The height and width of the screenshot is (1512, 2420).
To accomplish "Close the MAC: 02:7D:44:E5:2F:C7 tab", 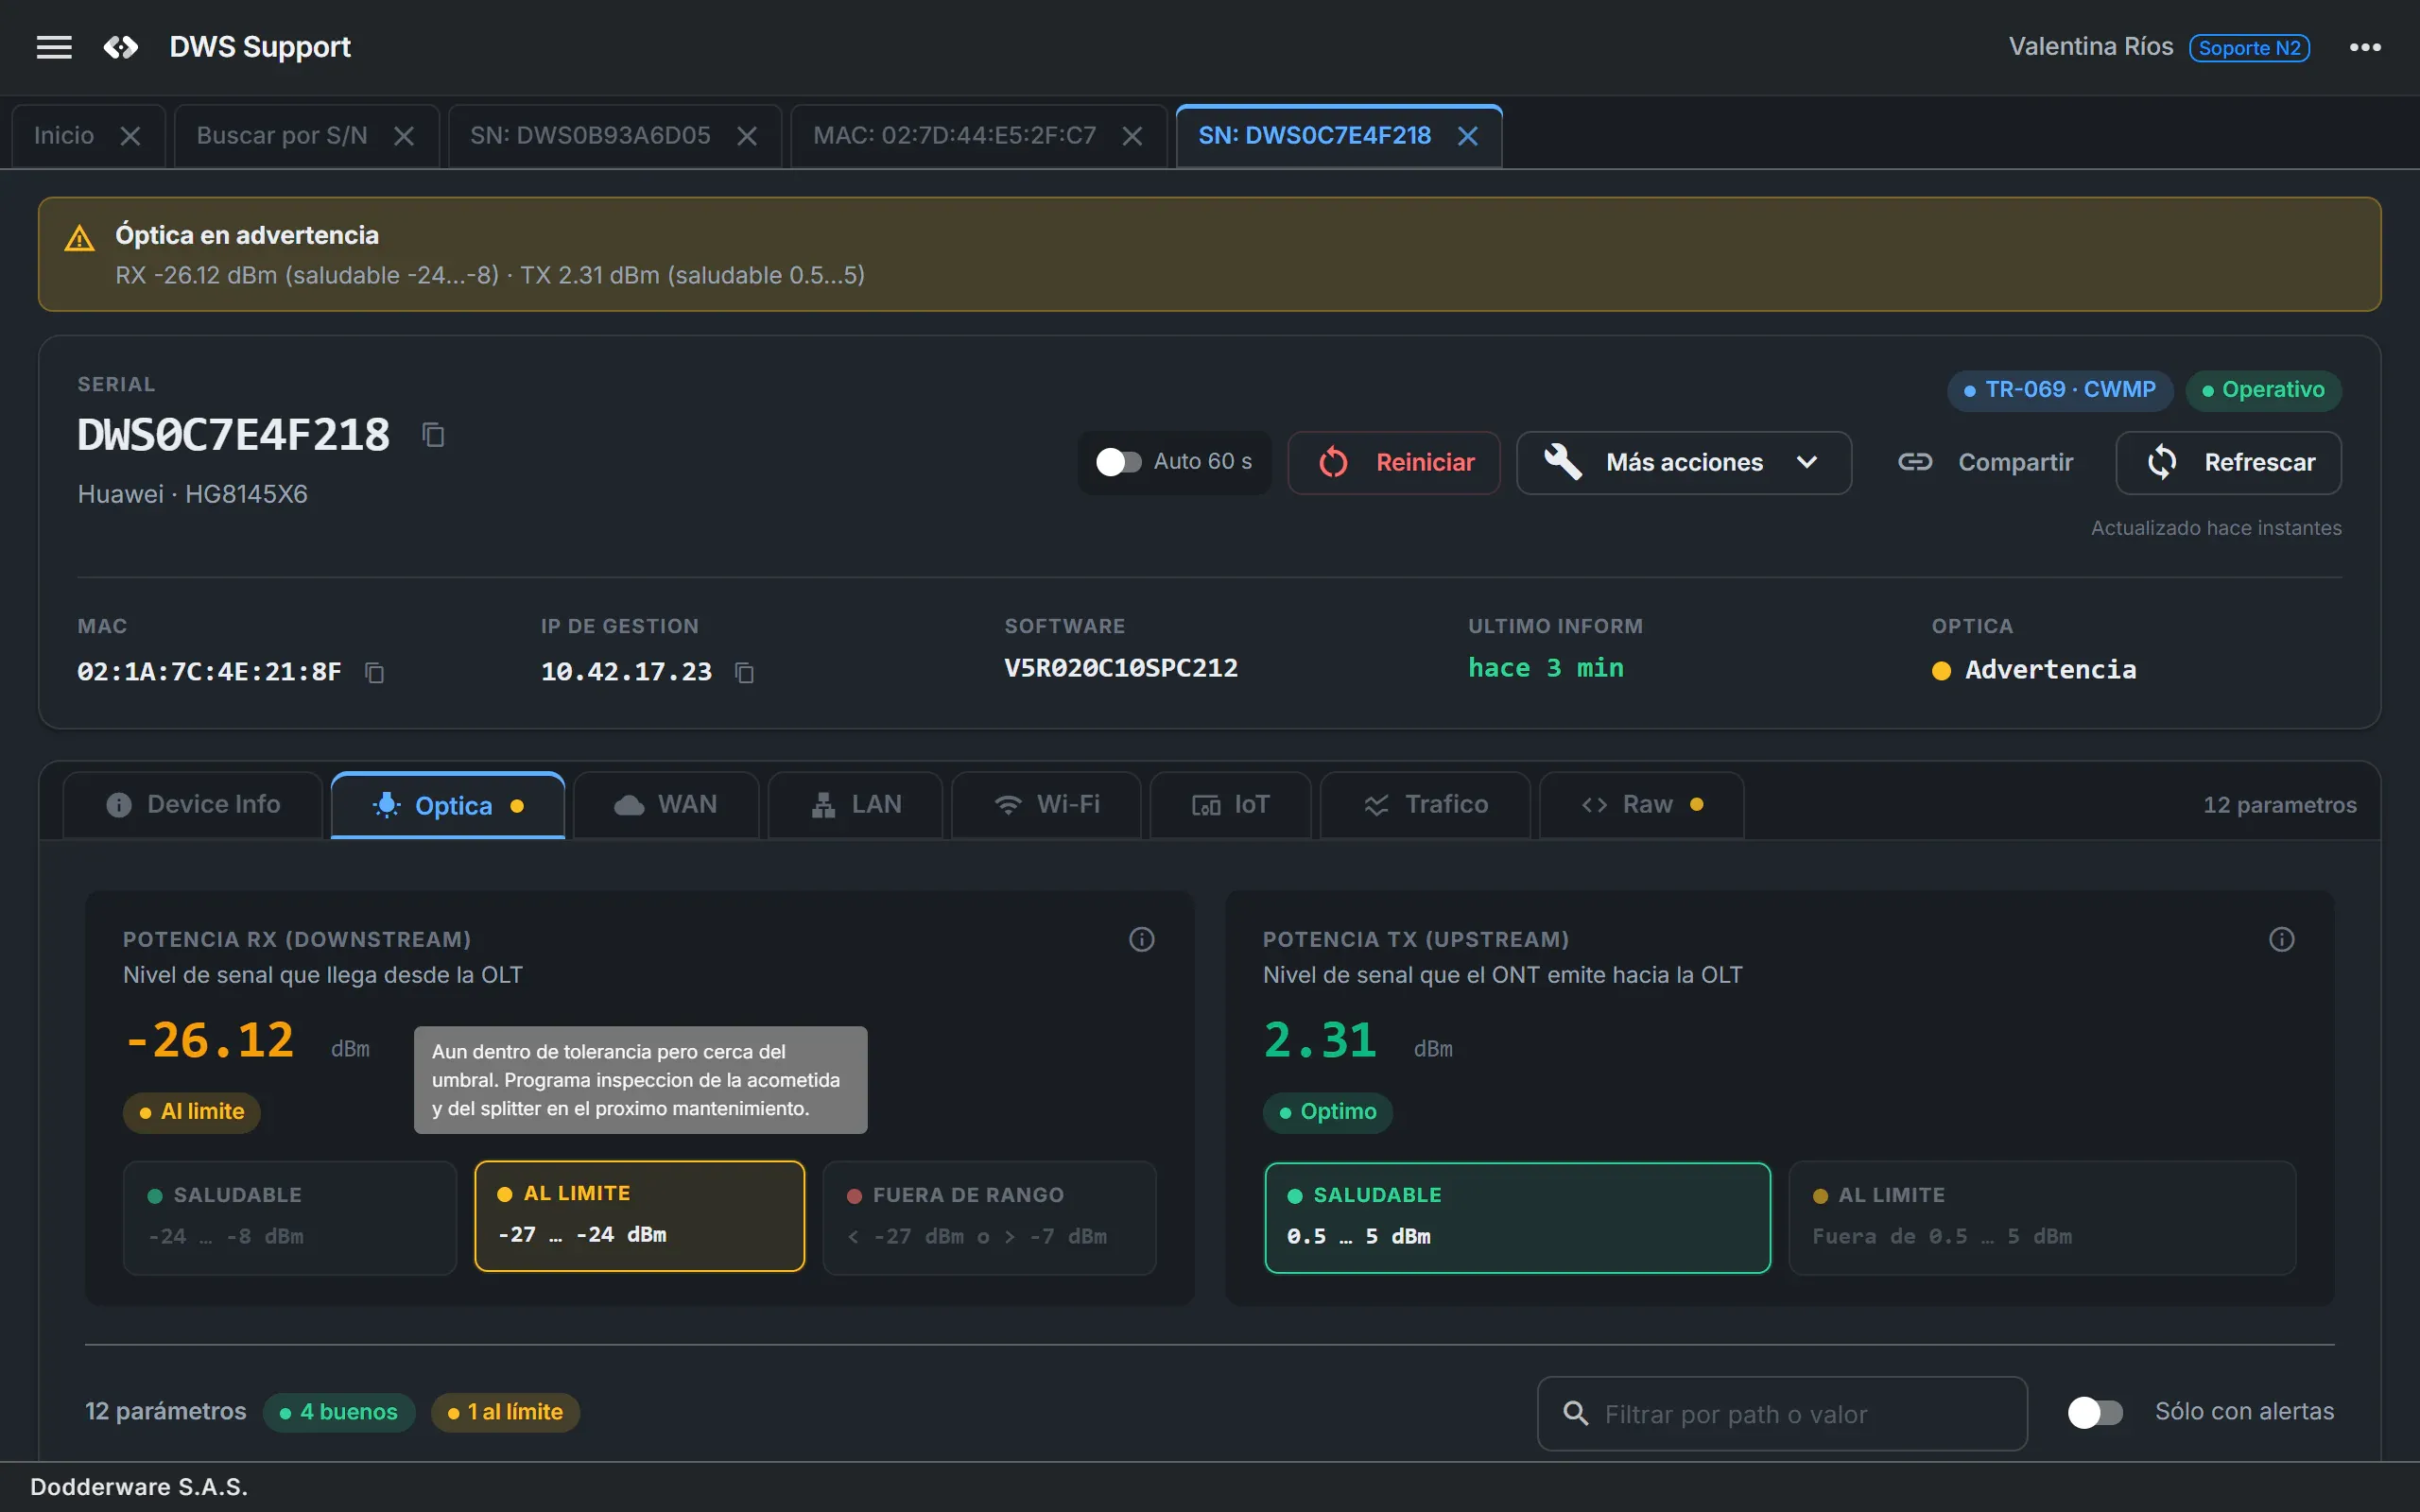I will [1132, 136].
